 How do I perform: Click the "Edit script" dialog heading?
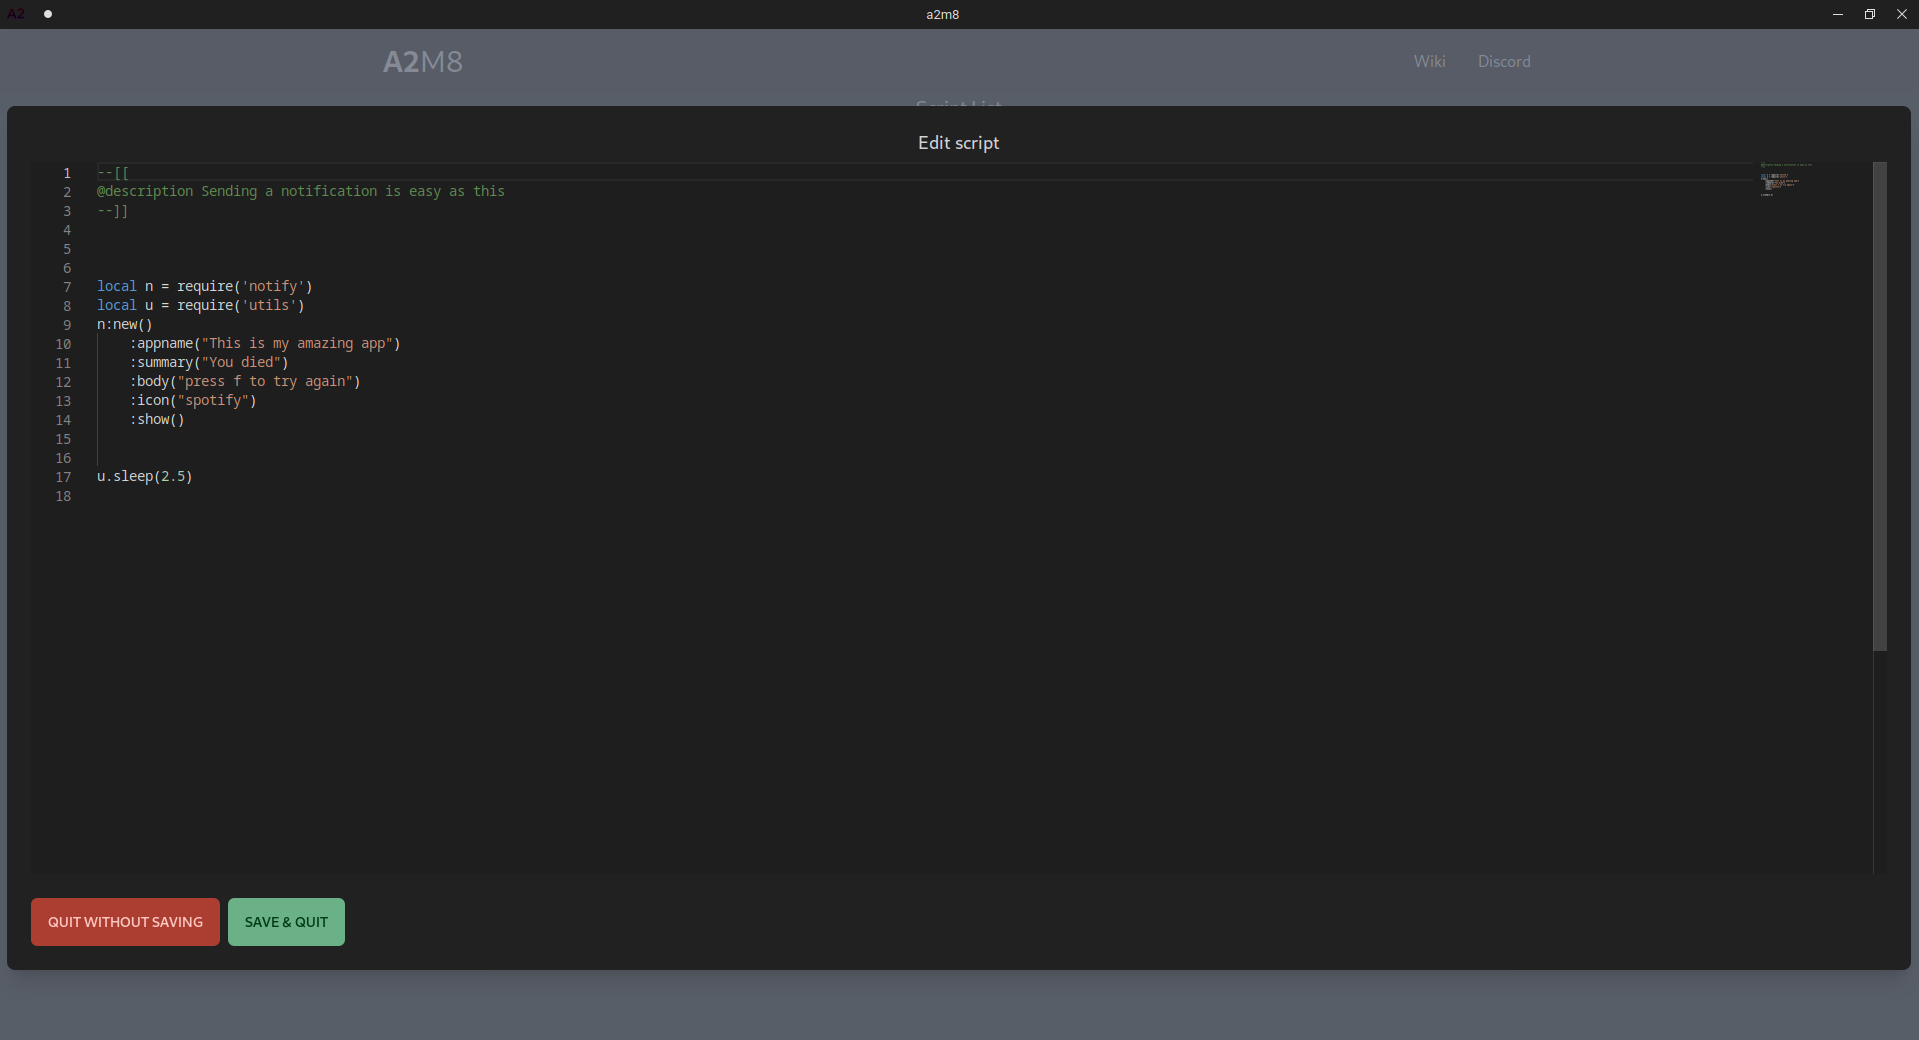tap(958, 143)
